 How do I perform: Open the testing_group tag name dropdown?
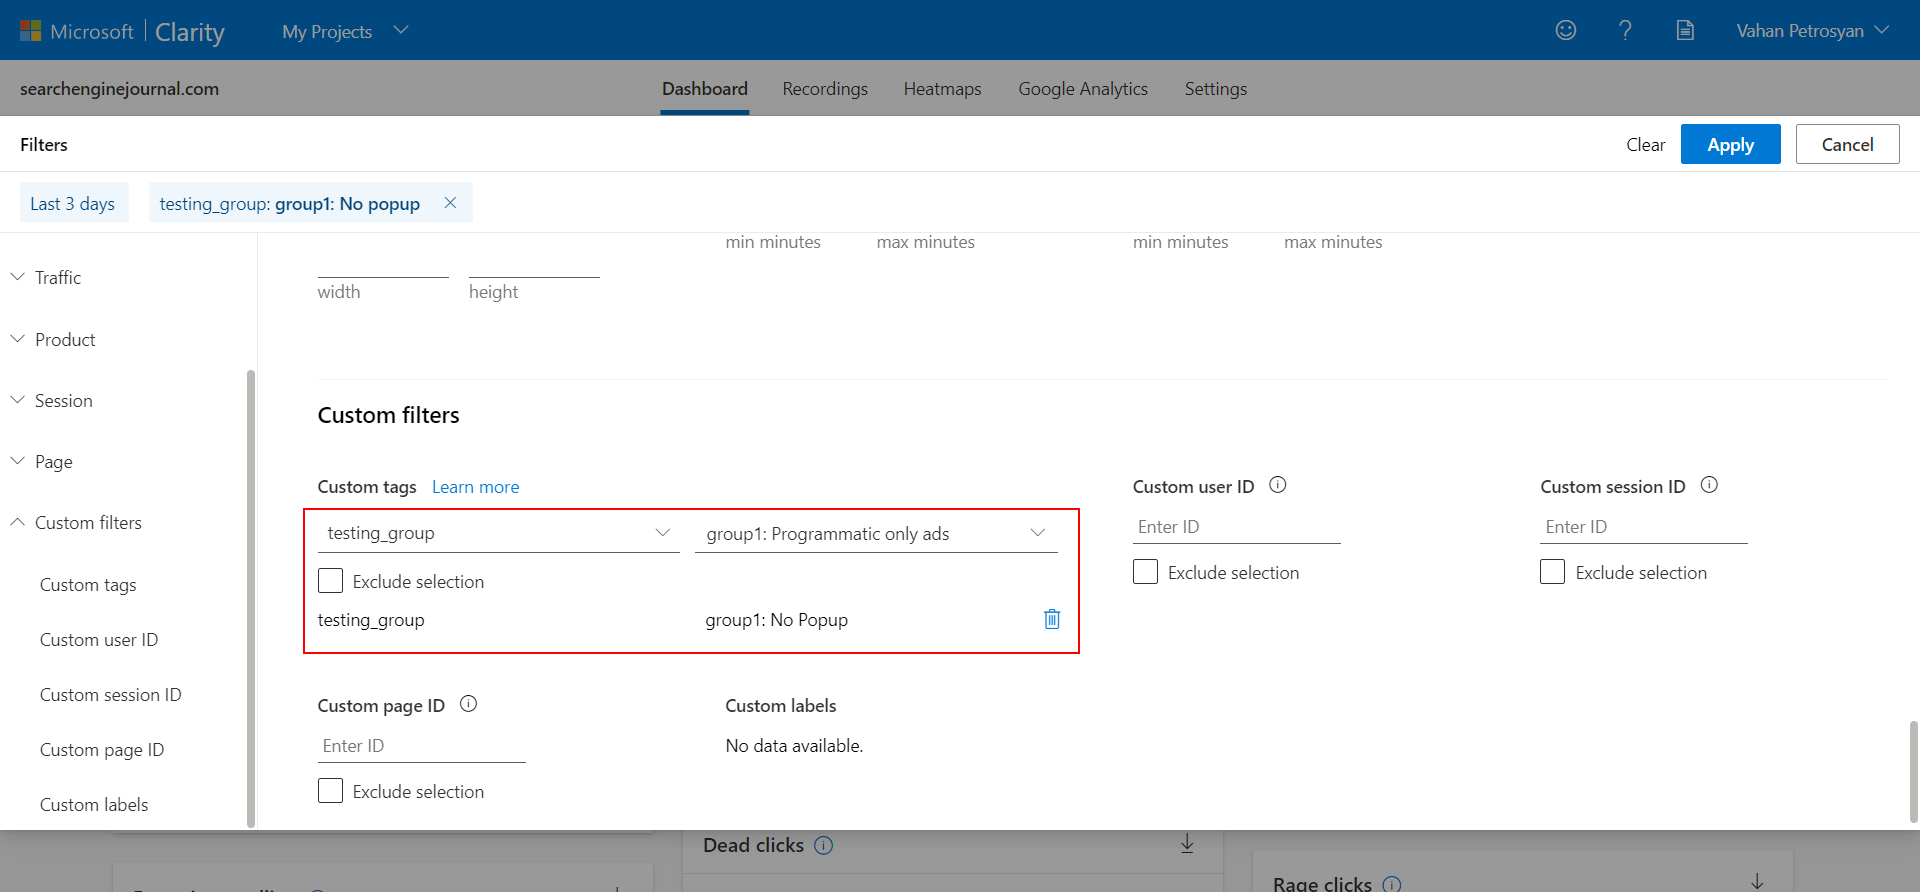[498, 534]
